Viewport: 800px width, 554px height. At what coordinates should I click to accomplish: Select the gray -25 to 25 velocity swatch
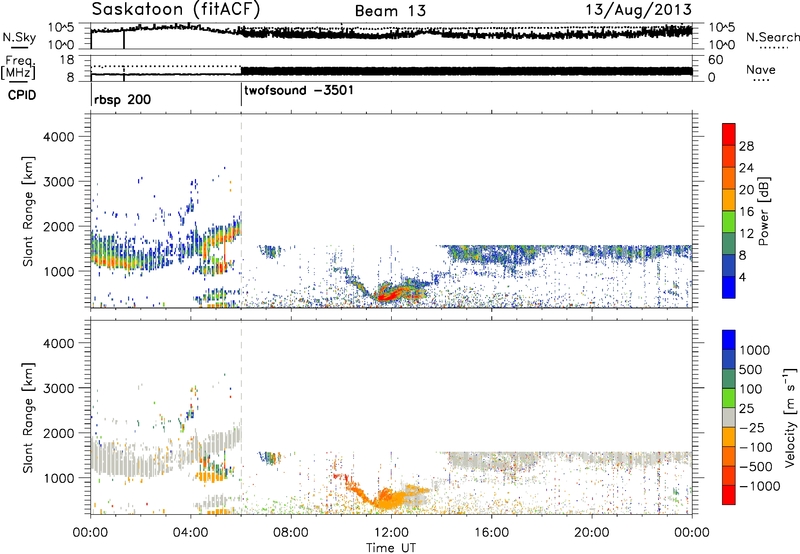pyautogui.click(x=729, y=418)
